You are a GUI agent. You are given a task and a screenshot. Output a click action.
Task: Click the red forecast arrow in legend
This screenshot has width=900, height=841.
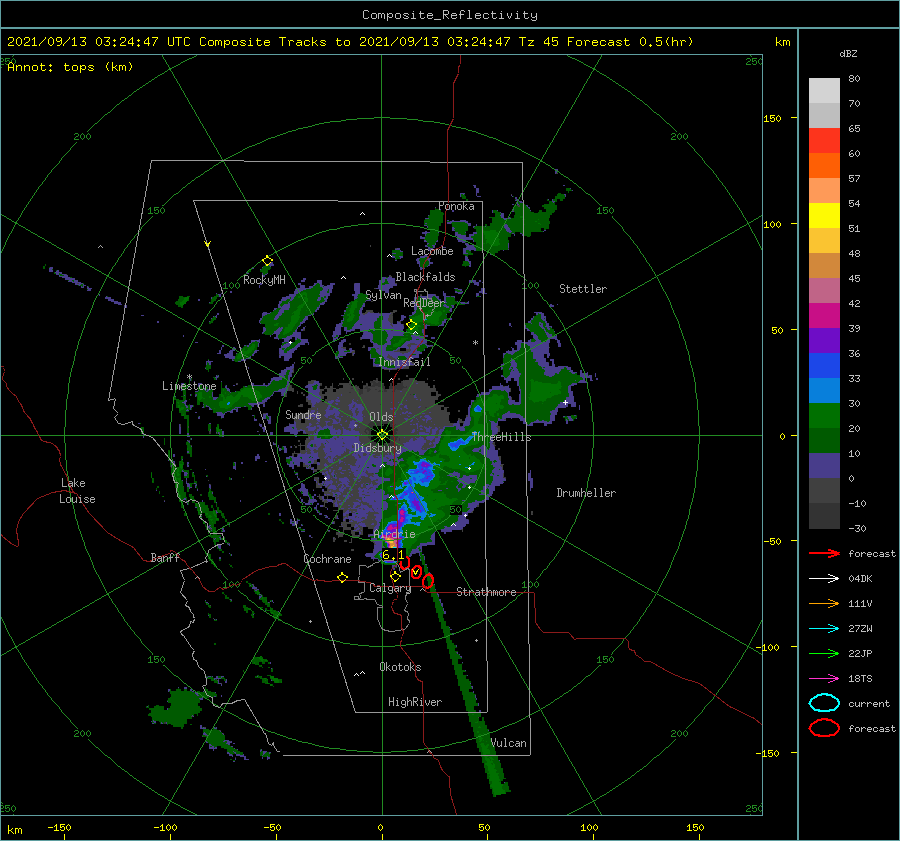(x=824, y=553)
